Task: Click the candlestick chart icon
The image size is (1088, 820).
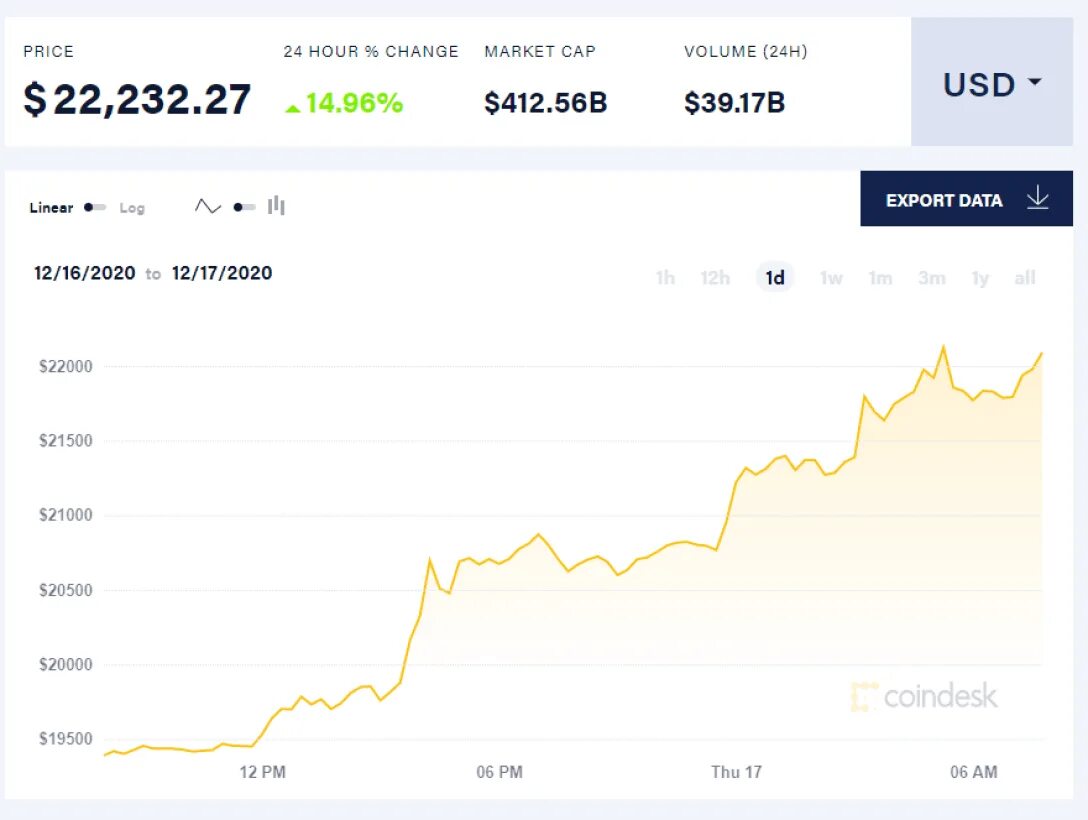Action: click(x=276, y=205)
